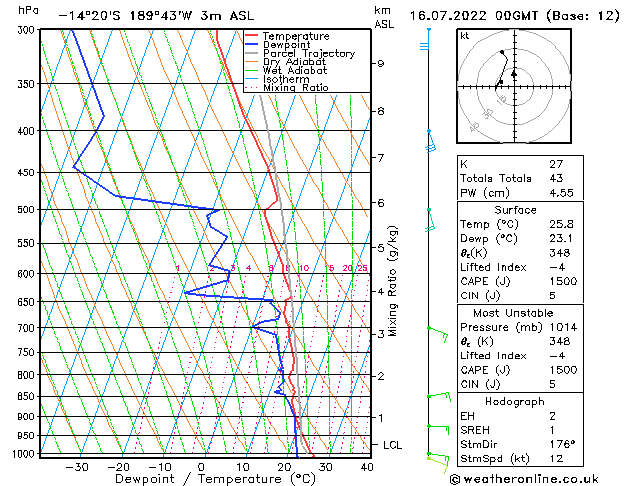Click the -30 temperature axis label
This screenshot has height=486, width=629.
tap(77, 467)
